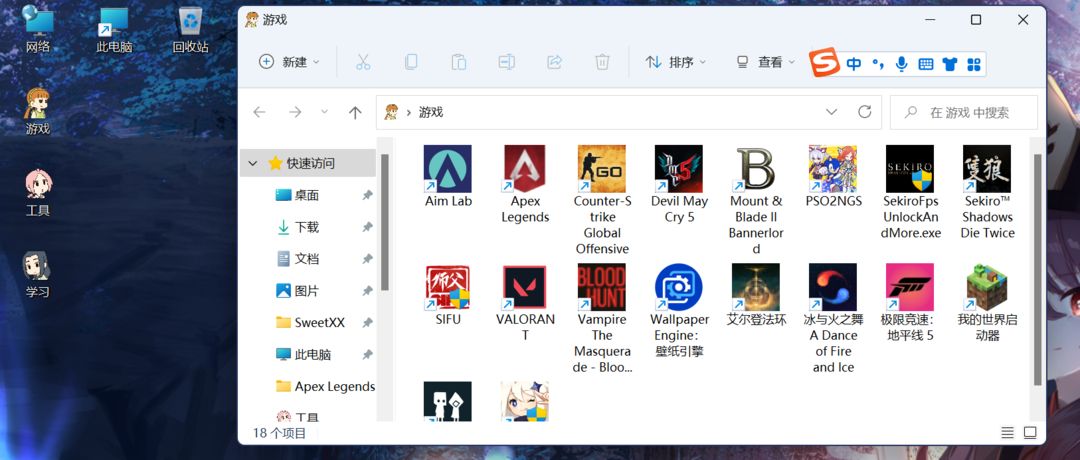Click the 在 游戏 中搜索 search box

(964, 112)
